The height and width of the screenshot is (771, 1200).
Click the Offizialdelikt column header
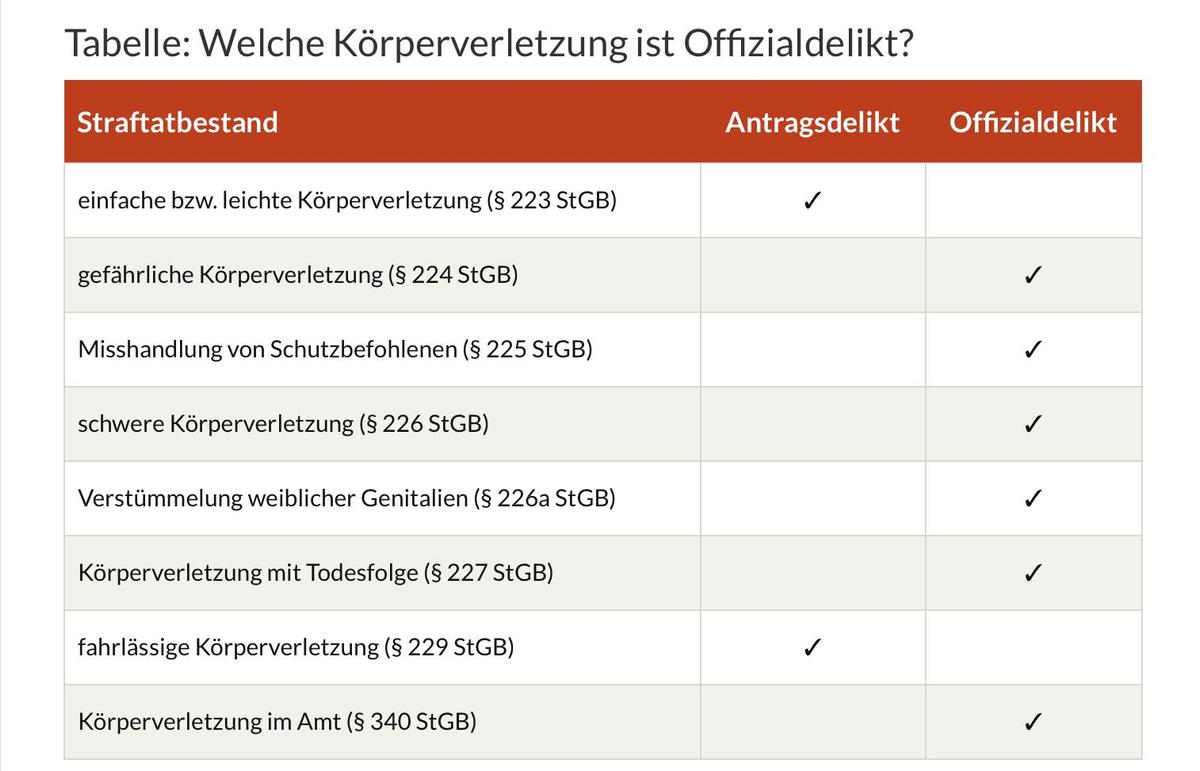coord(1033,123)
